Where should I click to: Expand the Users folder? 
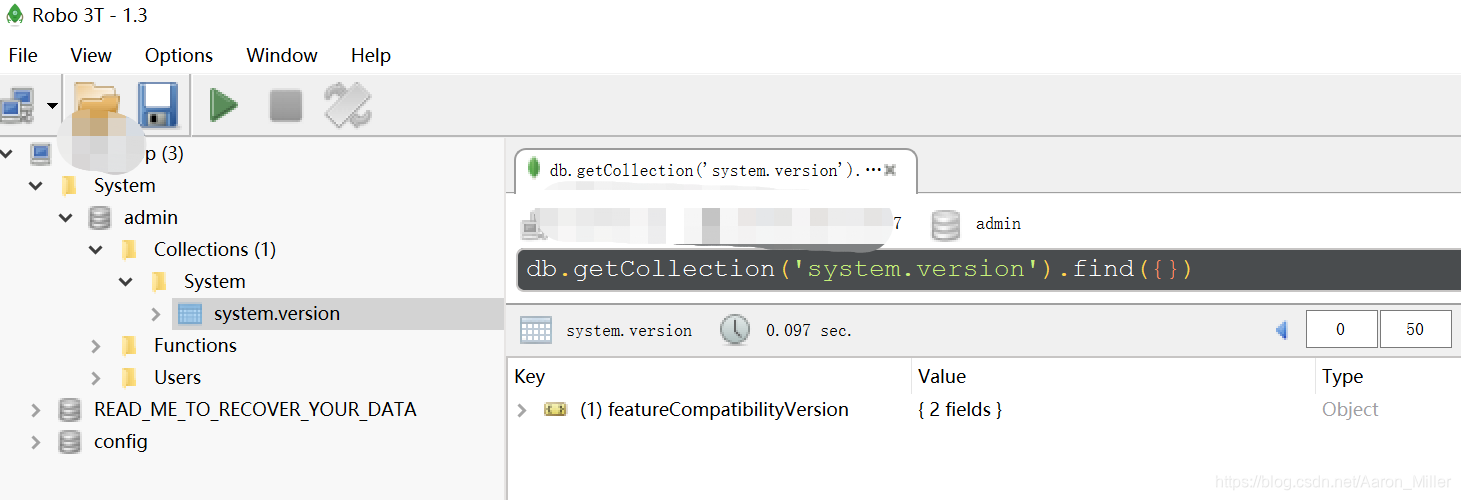[96, 378]
